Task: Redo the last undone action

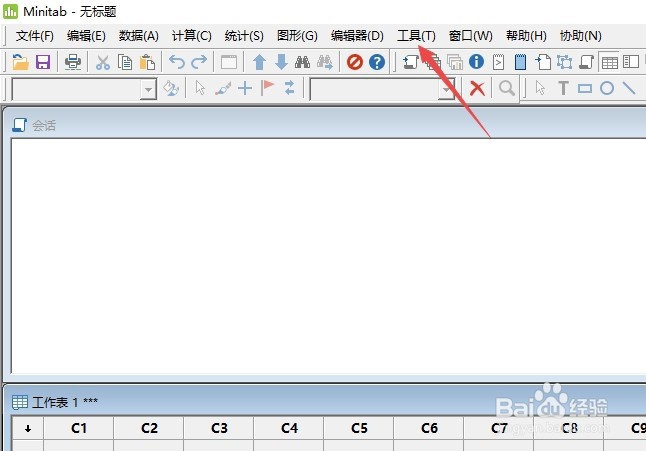Action: (x=199, y=62)
